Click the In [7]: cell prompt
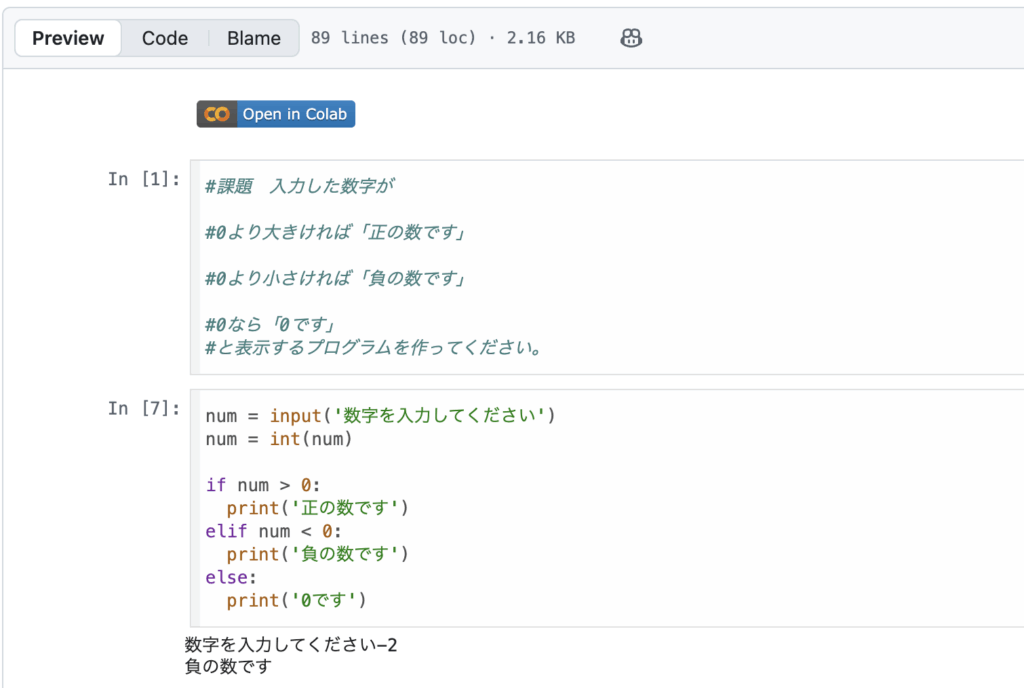The height and width of the screenshot is (688, 1024). [144, 408]
